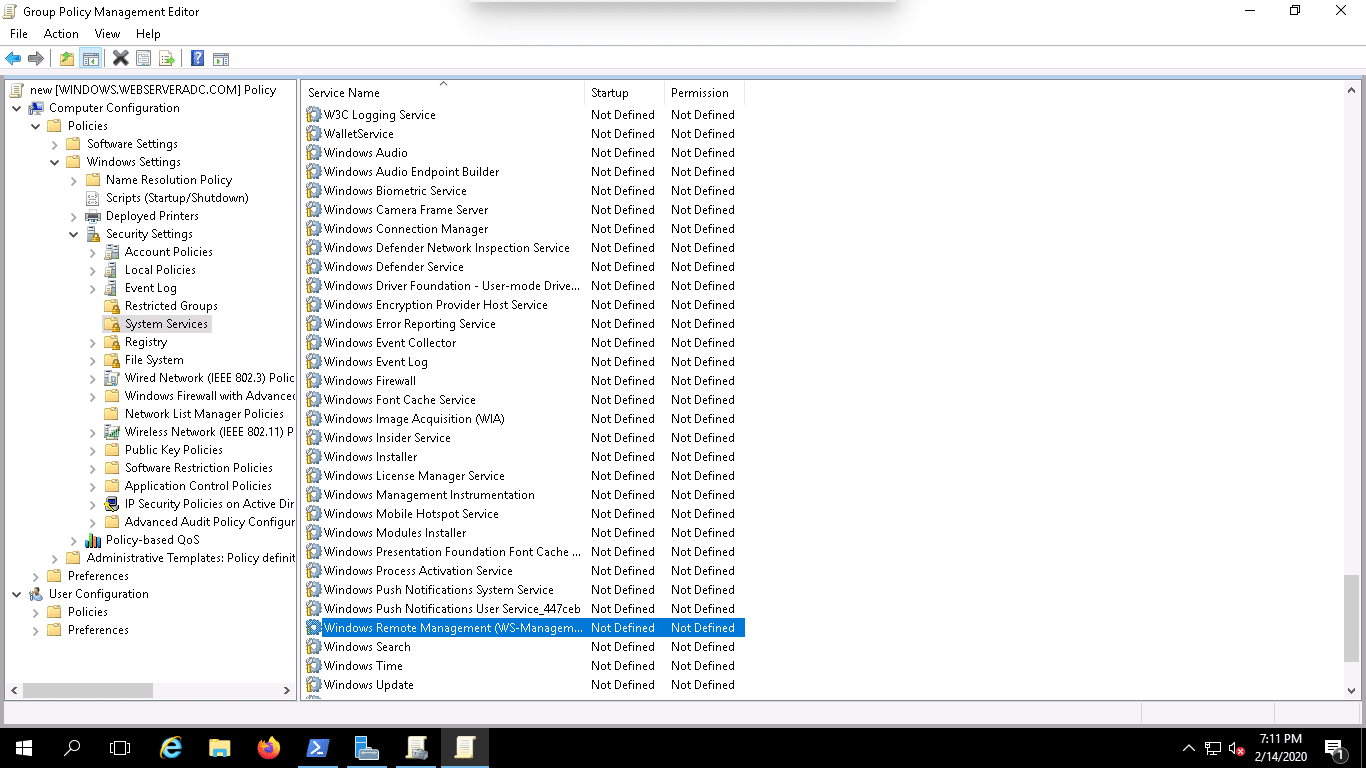This screenshot has width=1366, height=768.
Task: Click the Windows Search service icon
Action: (314, 647)
